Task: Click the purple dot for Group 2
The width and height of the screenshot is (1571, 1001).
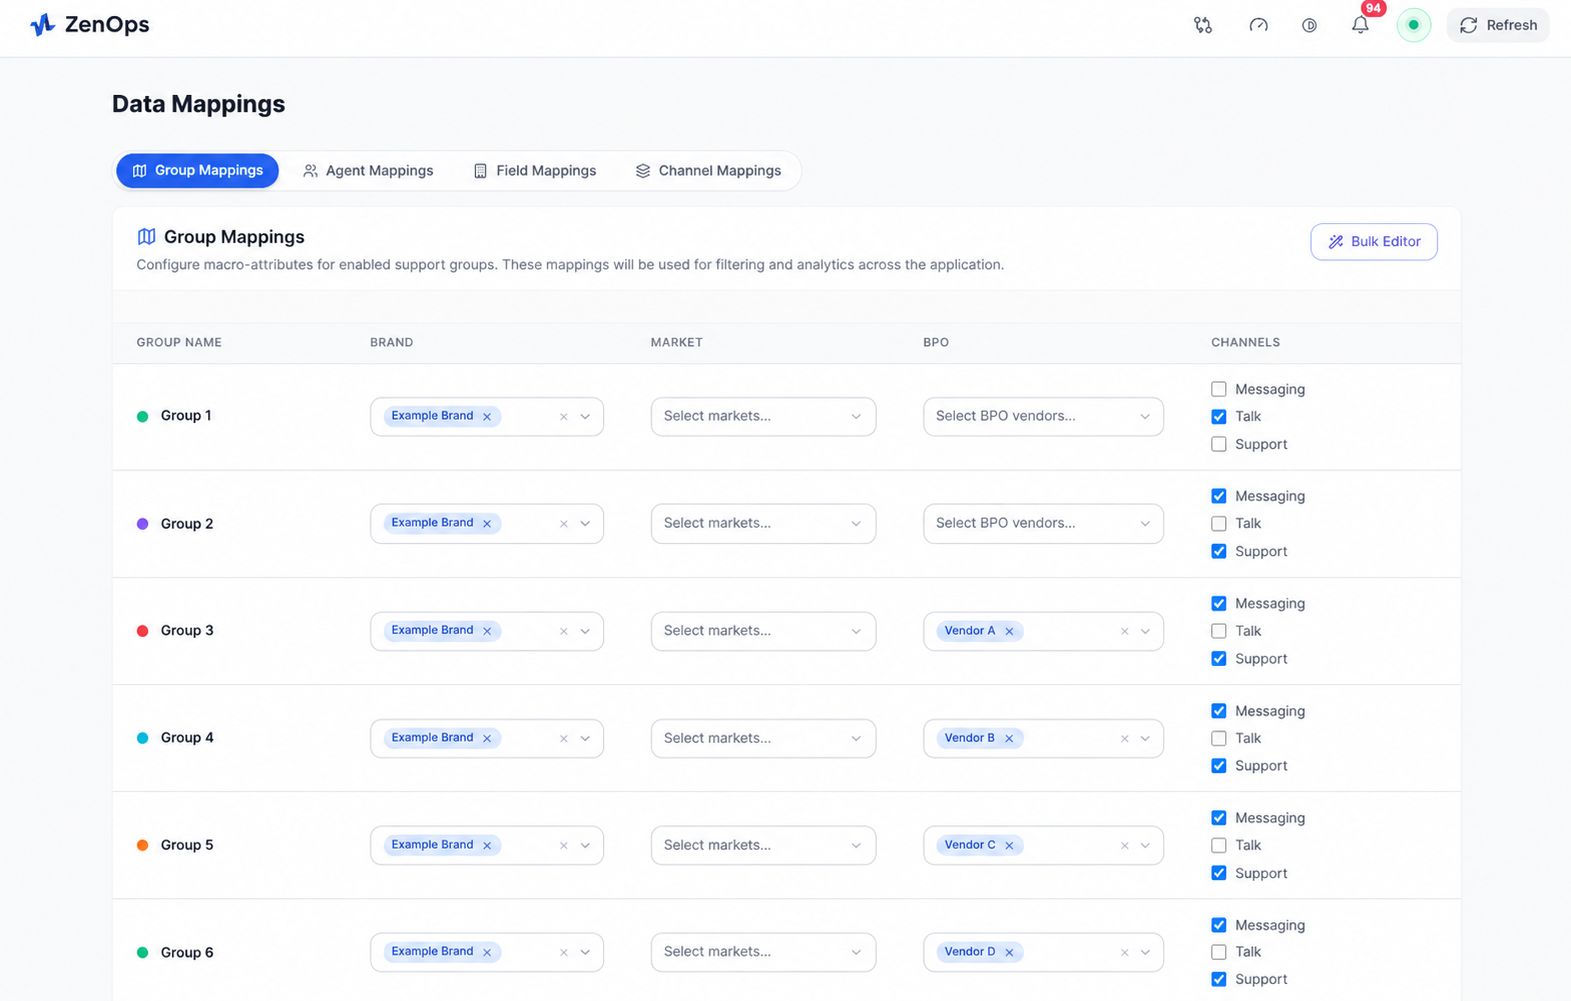Action: (x=142, y=524)
